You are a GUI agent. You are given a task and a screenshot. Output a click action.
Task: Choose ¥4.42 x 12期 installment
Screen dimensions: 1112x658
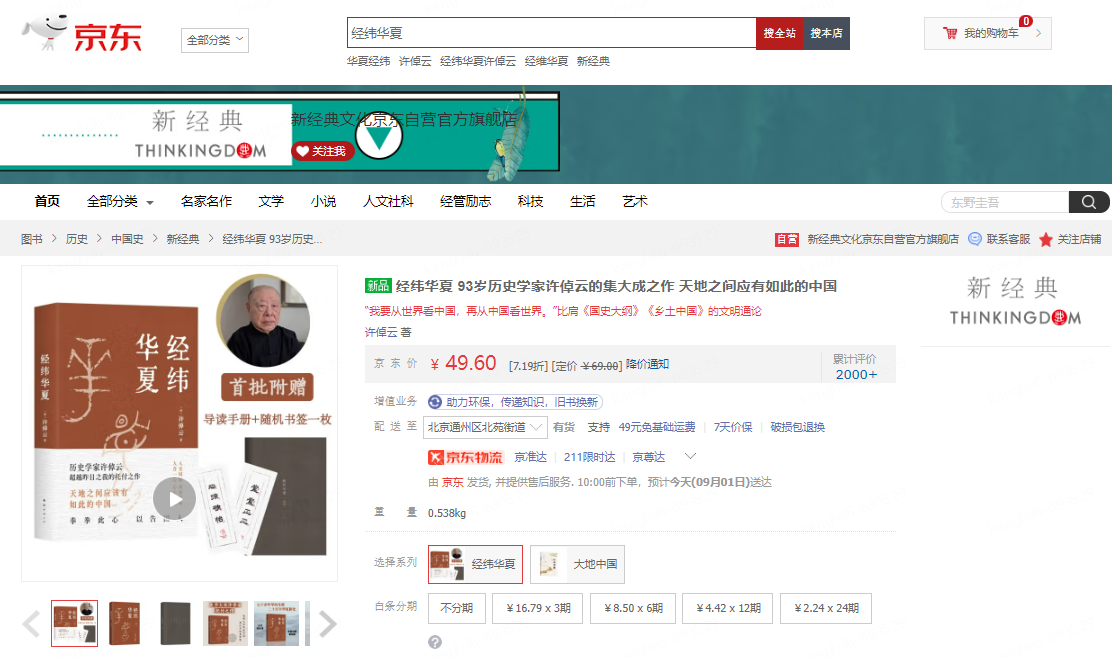(x=728, y=608)
